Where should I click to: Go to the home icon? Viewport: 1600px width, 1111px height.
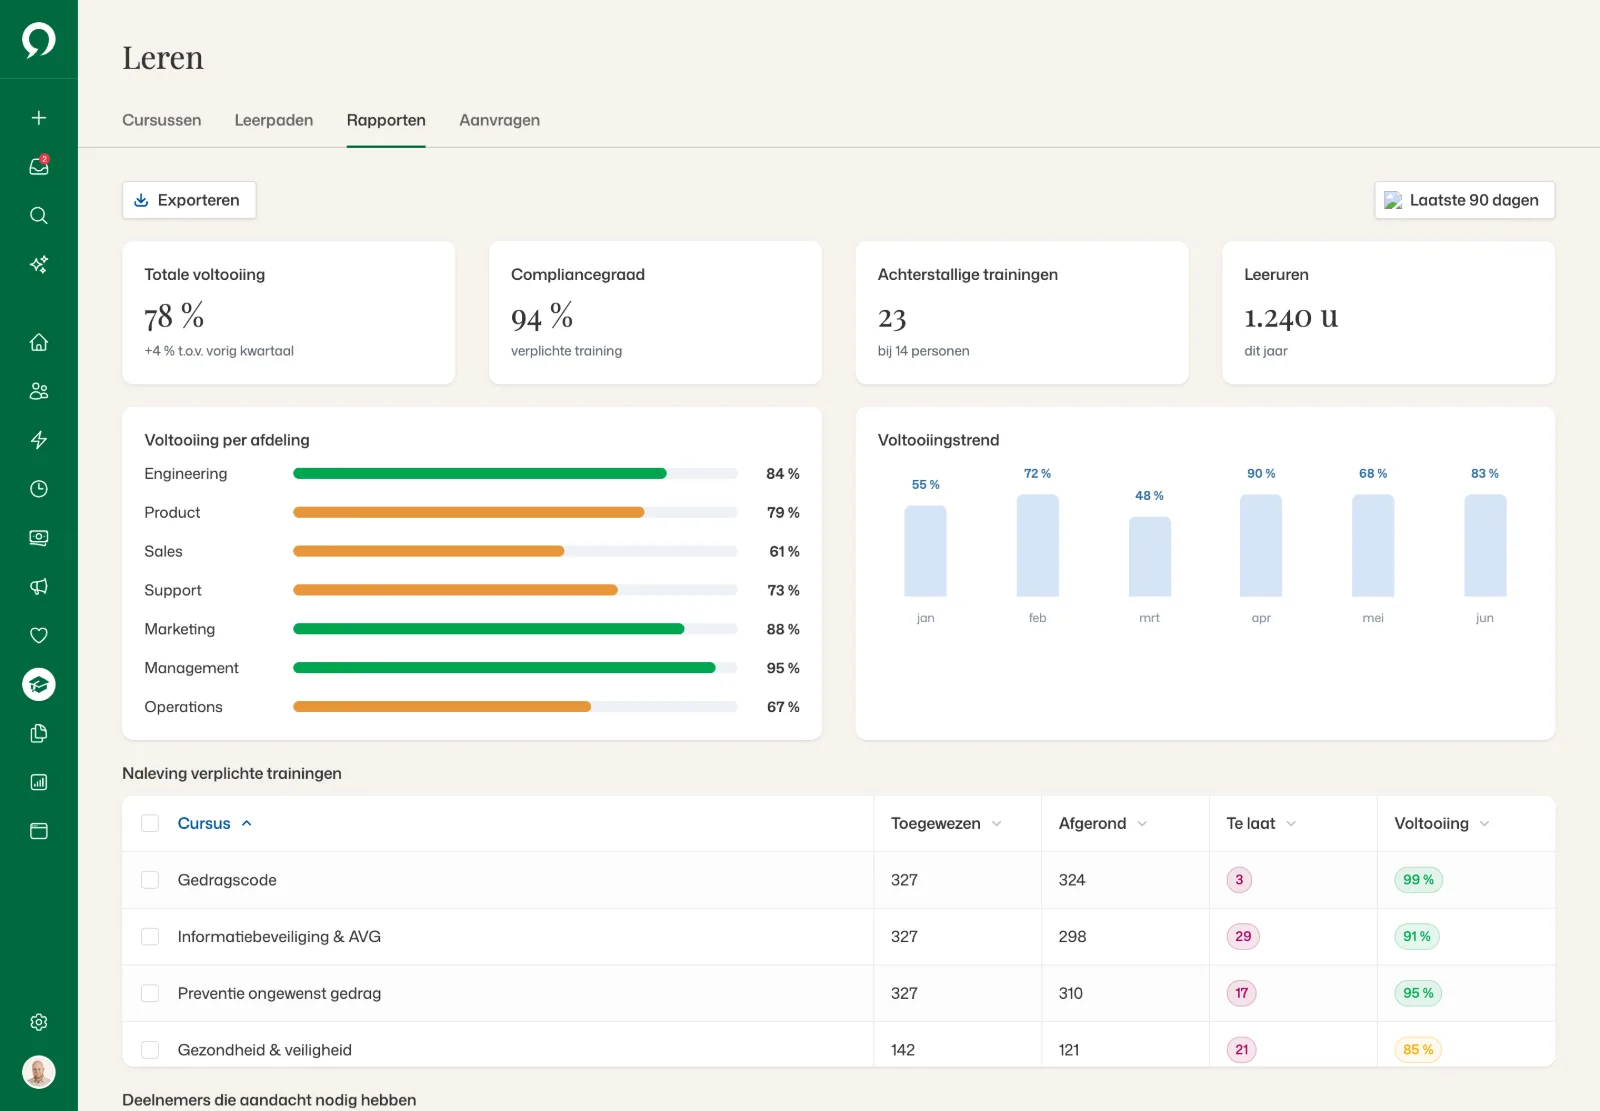click(39, 342)
